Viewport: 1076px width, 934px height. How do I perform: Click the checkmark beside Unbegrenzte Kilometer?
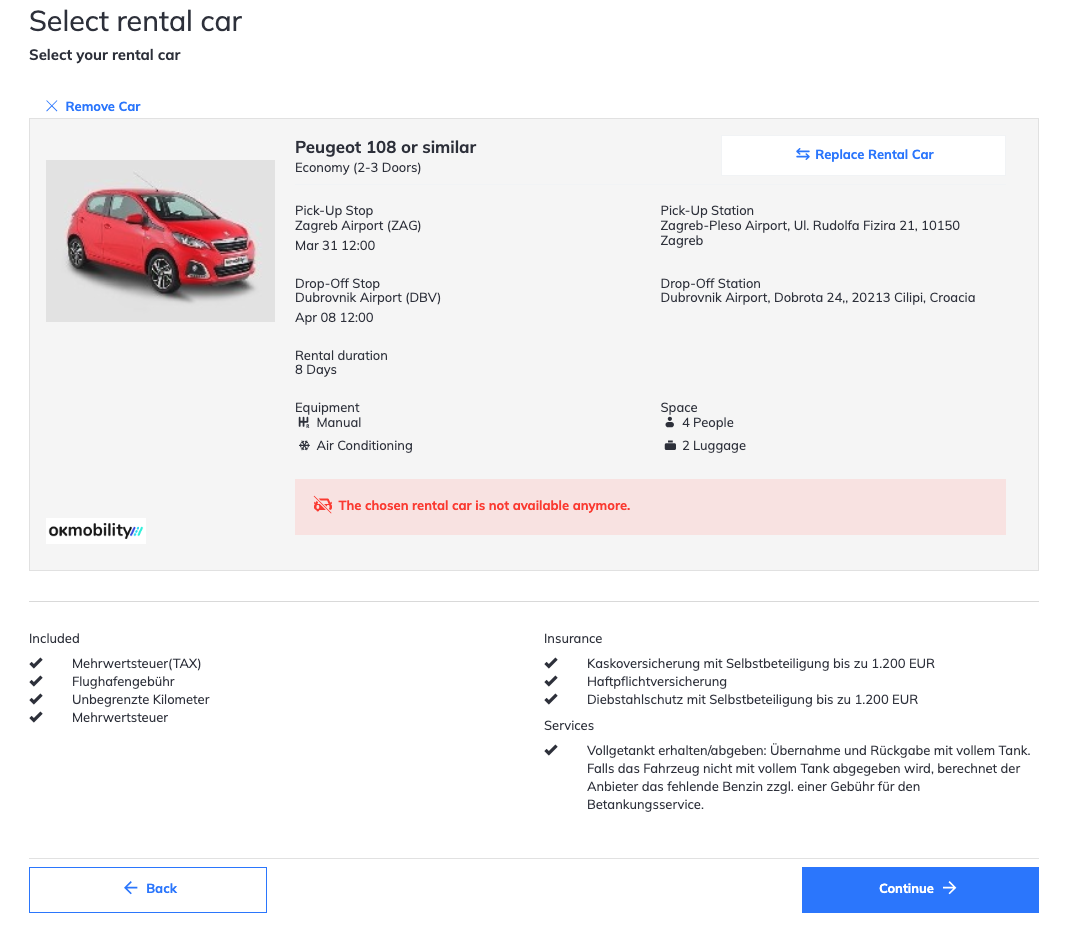pos(36,699)
